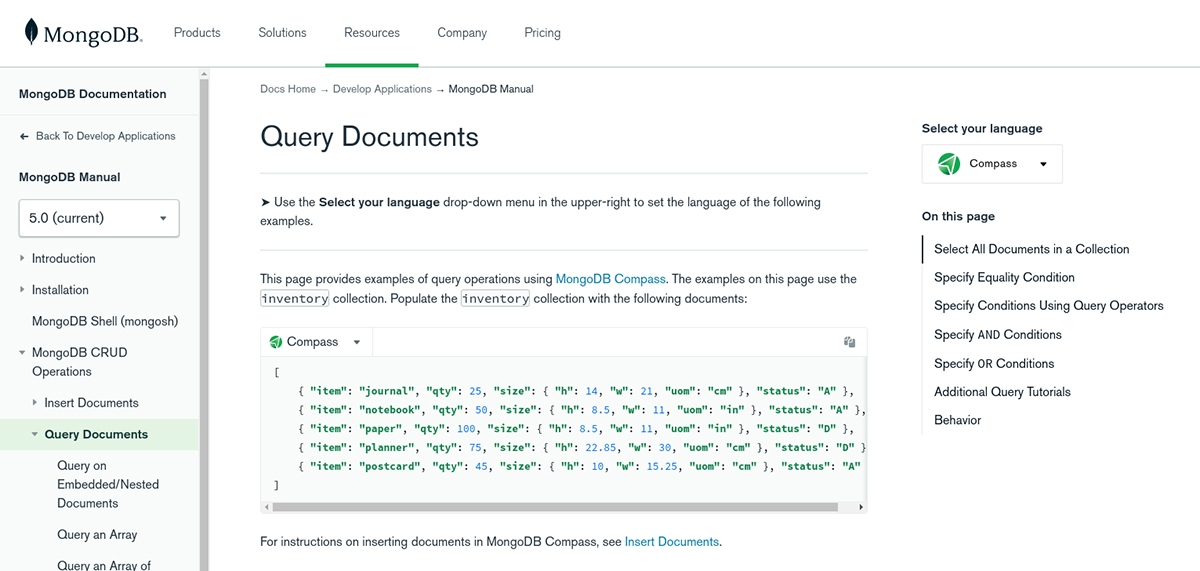Jump to Specify AND Conditions section

(x=997, y=335)
